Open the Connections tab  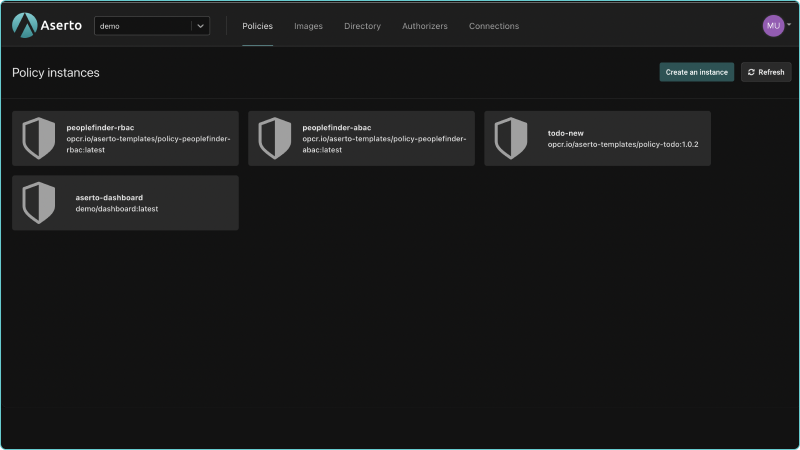click(x=494, y=26)
